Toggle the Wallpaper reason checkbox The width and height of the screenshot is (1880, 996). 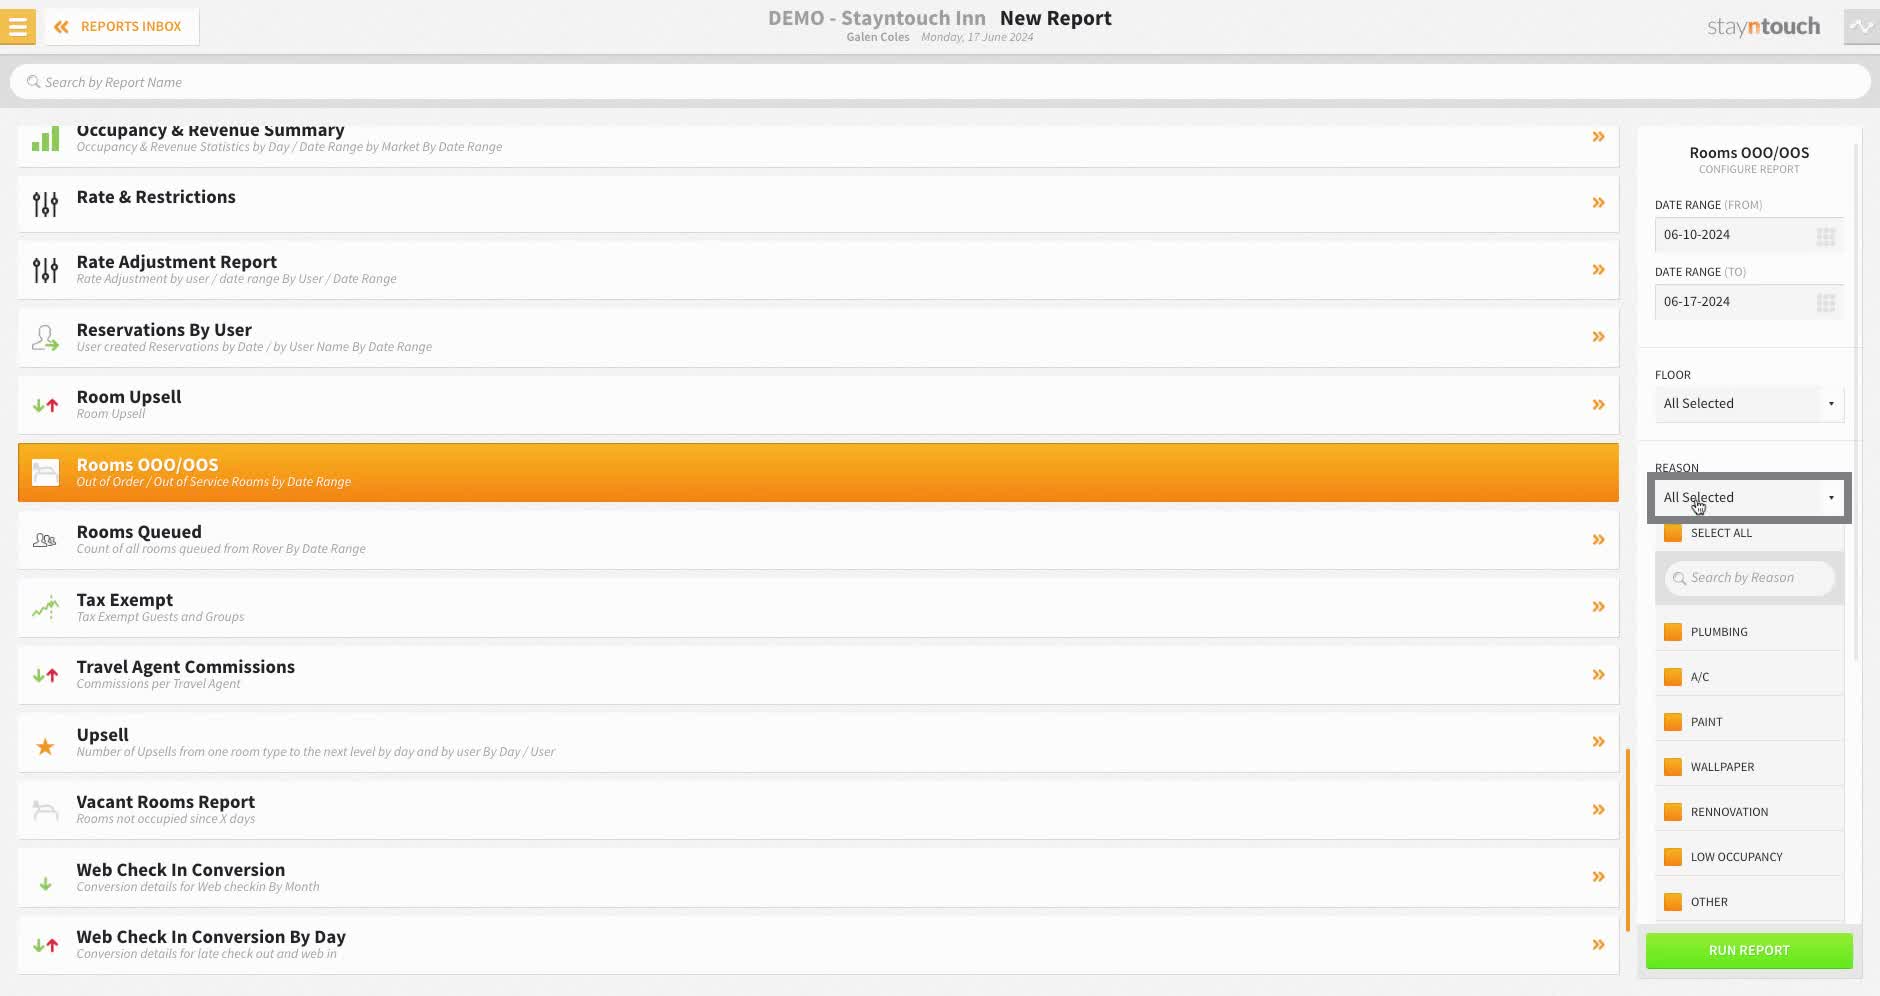(x=1673, y=767)
